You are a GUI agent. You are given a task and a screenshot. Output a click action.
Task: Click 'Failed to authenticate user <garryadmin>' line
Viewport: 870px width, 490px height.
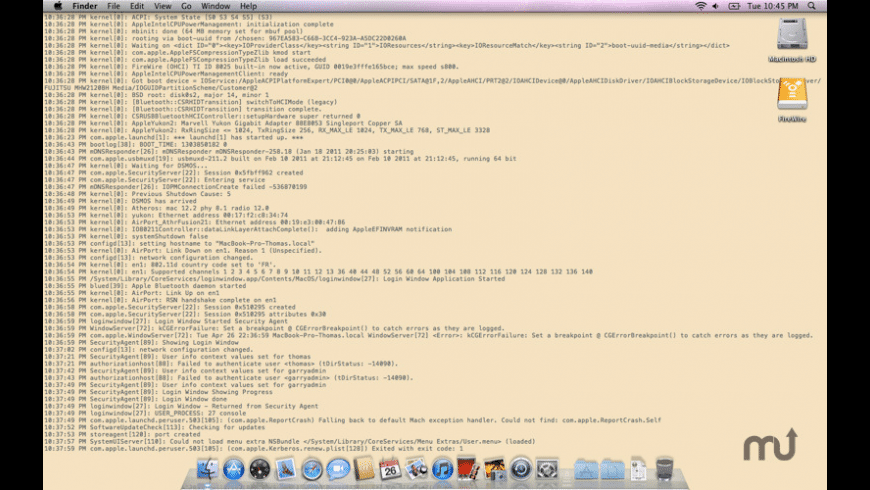[x=229, y=377]
